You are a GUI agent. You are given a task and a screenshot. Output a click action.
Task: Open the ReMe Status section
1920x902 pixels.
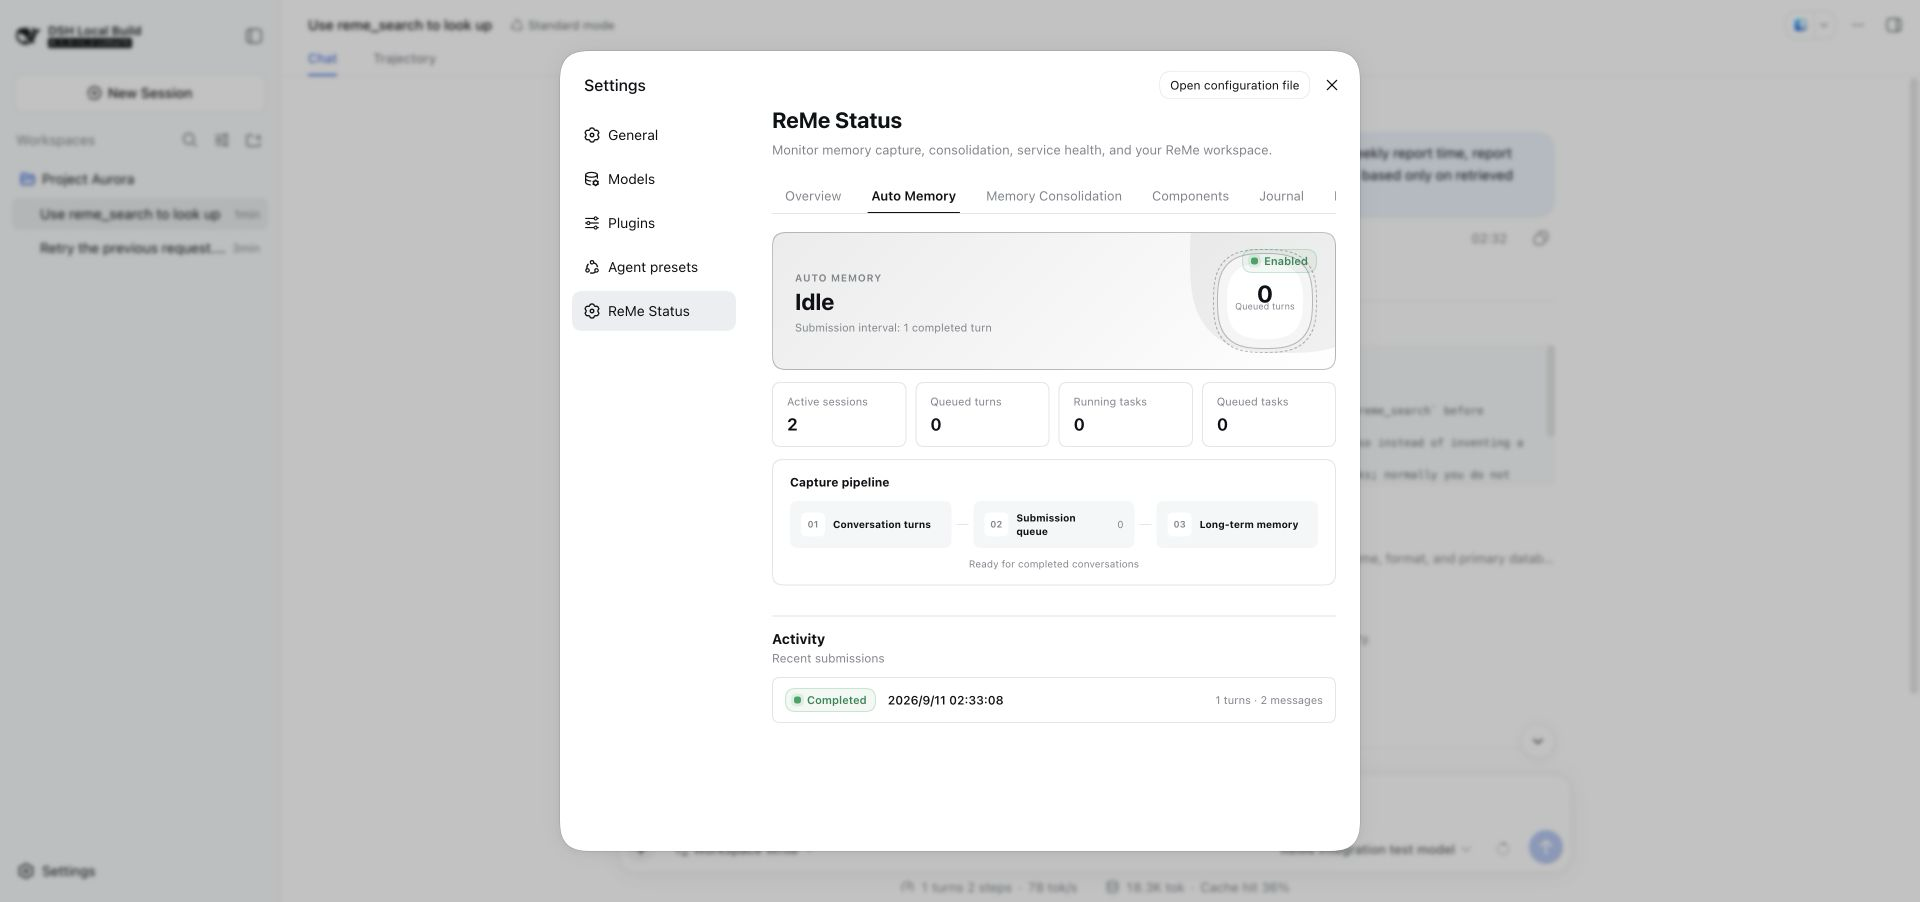654,311
